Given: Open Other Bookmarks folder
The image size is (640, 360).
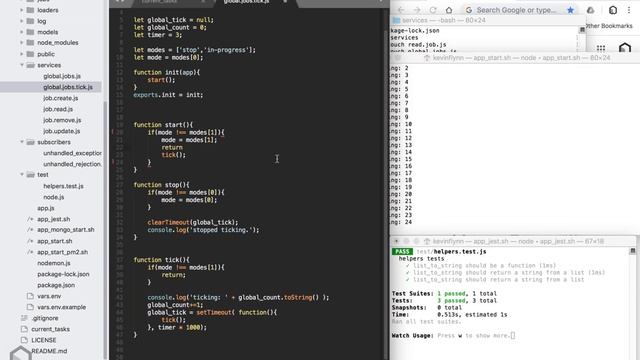Looking at the screenshot, I should click(609, 26).
